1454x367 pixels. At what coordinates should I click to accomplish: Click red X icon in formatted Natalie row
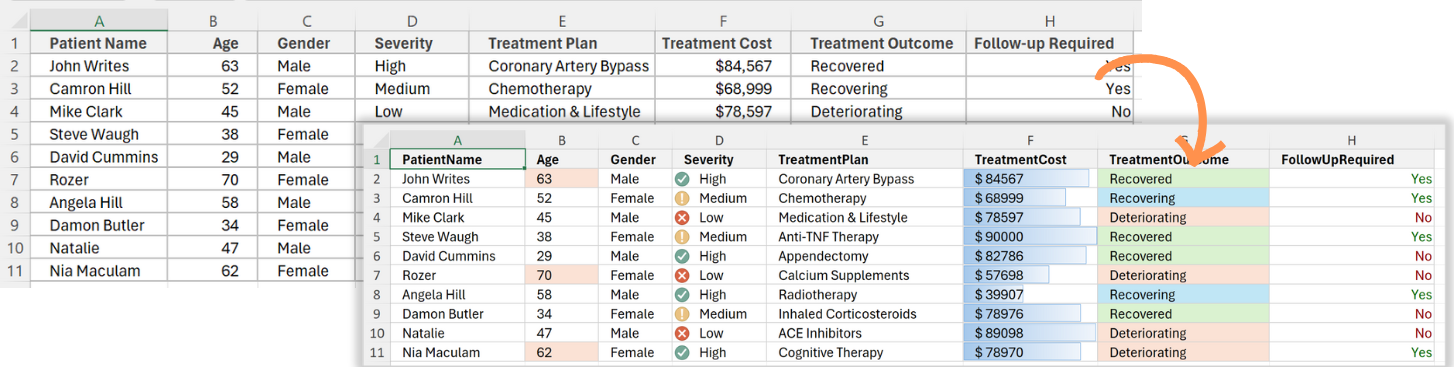pos(682,333)
